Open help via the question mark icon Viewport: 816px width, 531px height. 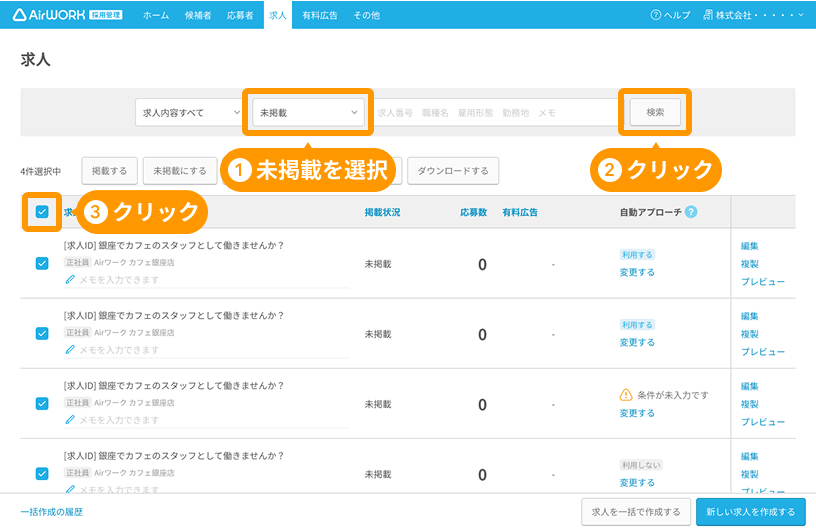coord(656,15)
